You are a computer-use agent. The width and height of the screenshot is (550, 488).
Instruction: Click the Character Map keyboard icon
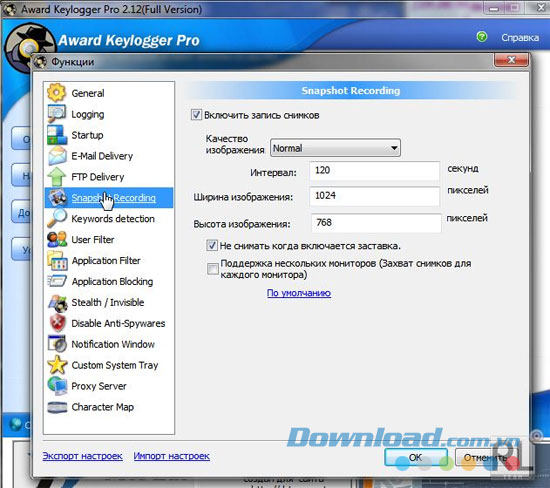[x=57, y=407]
